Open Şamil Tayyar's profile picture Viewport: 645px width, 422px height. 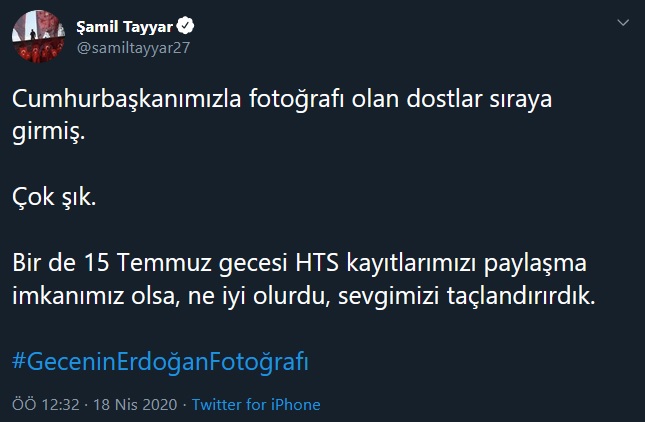click(x=38, y=37)
